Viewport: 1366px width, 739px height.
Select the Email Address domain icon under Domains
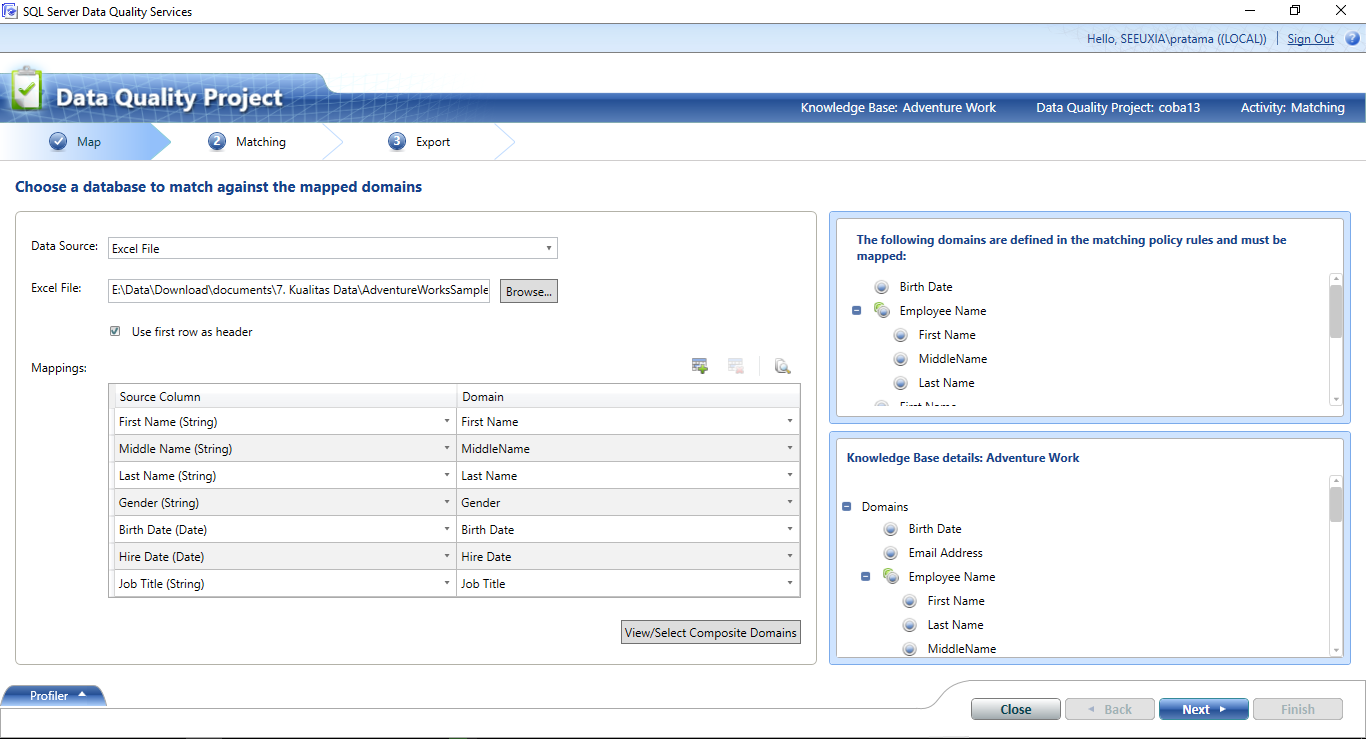890,552
